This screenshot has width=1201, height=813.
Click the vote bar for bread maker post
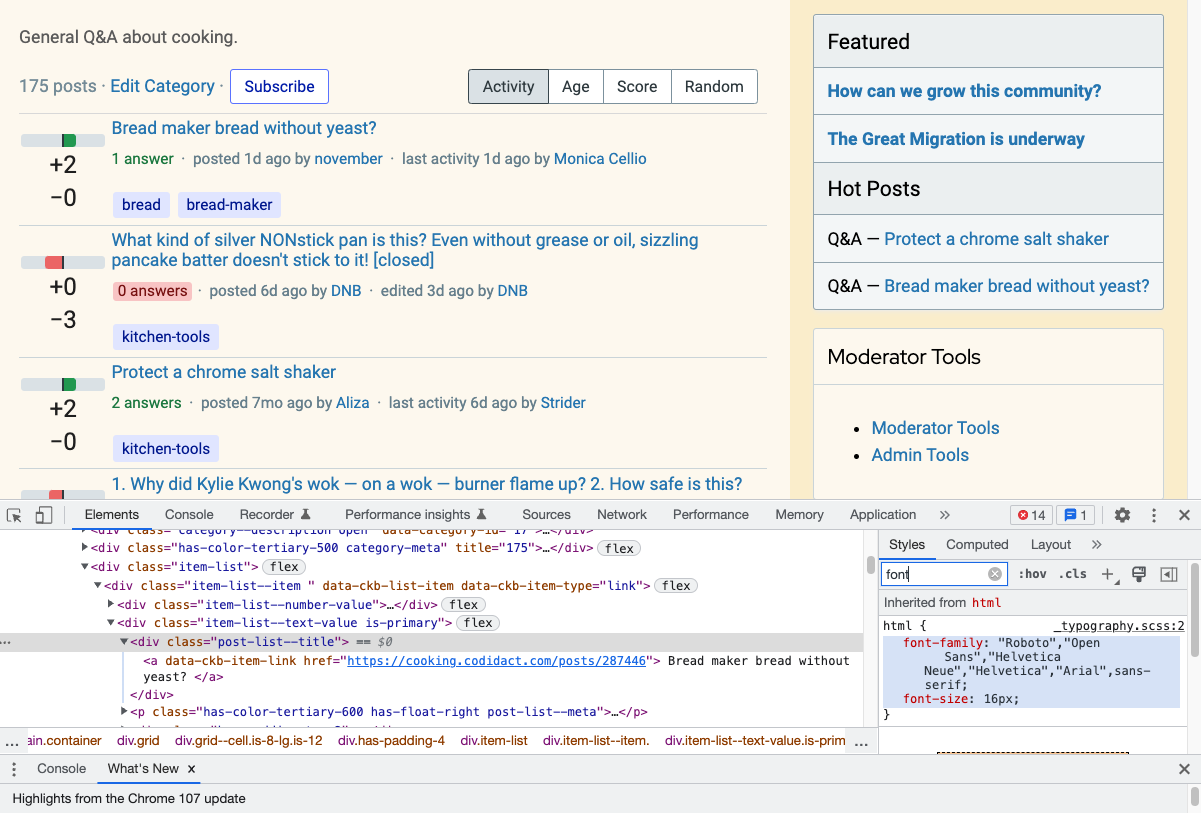63,141
